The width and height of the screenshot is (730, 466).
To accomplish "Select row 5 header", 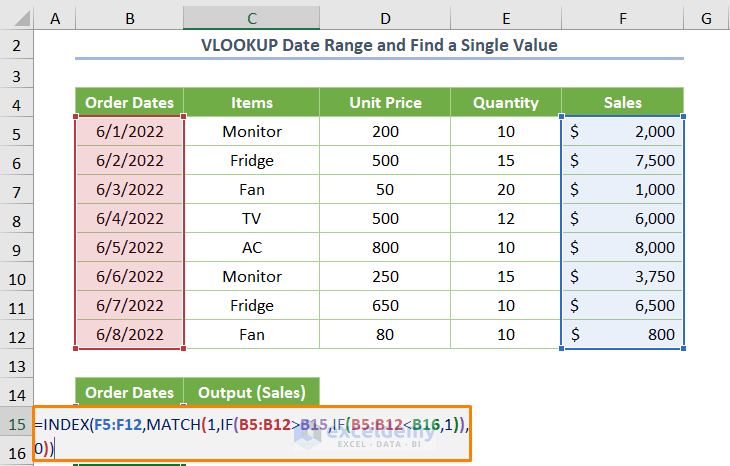I will 17,131.
